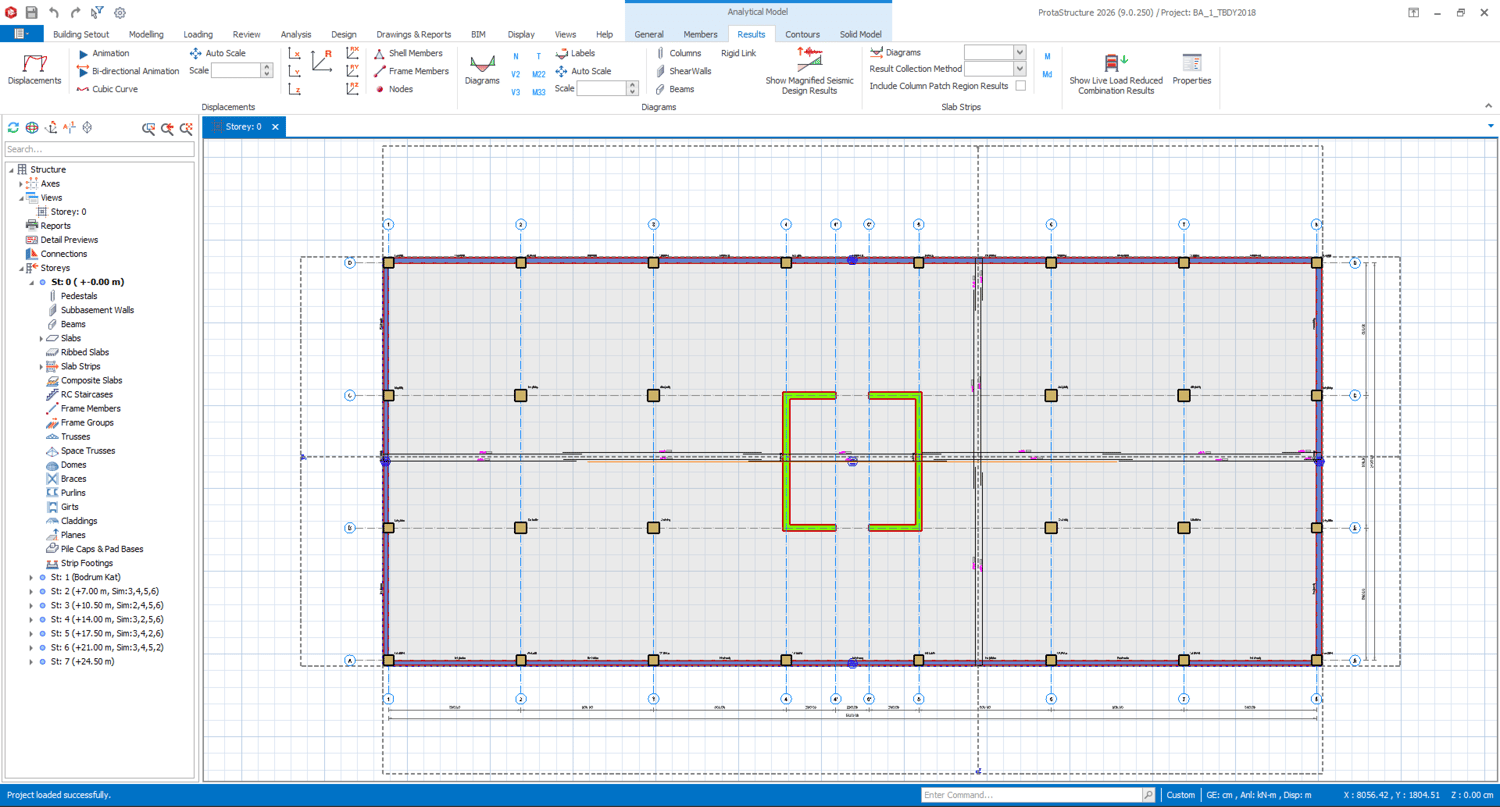1500x807 pixels.
Task: Open the Drawings & Reports tab
Action: (x=414, y=34)
